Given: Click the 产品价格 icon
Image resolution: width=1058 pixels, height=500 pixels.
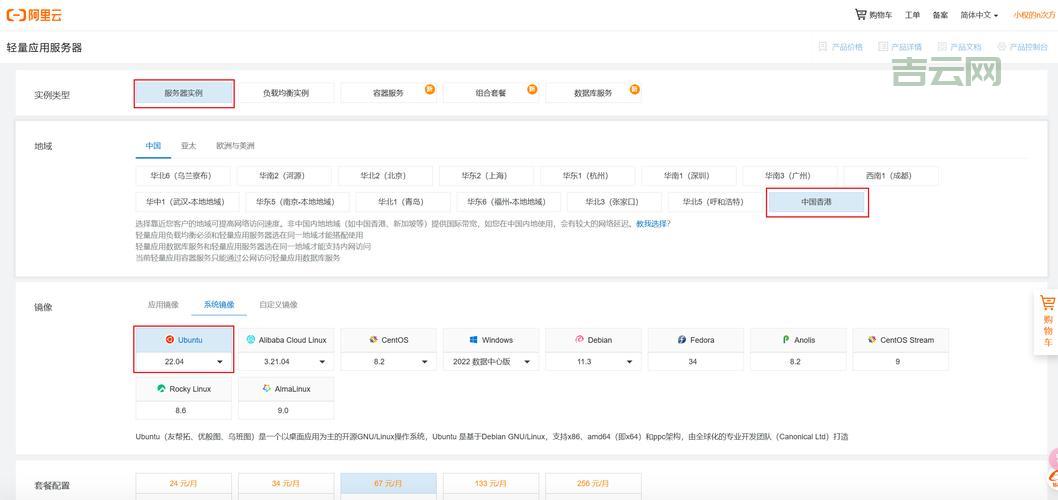Looking at the screenshot, I should coord(822,47).
